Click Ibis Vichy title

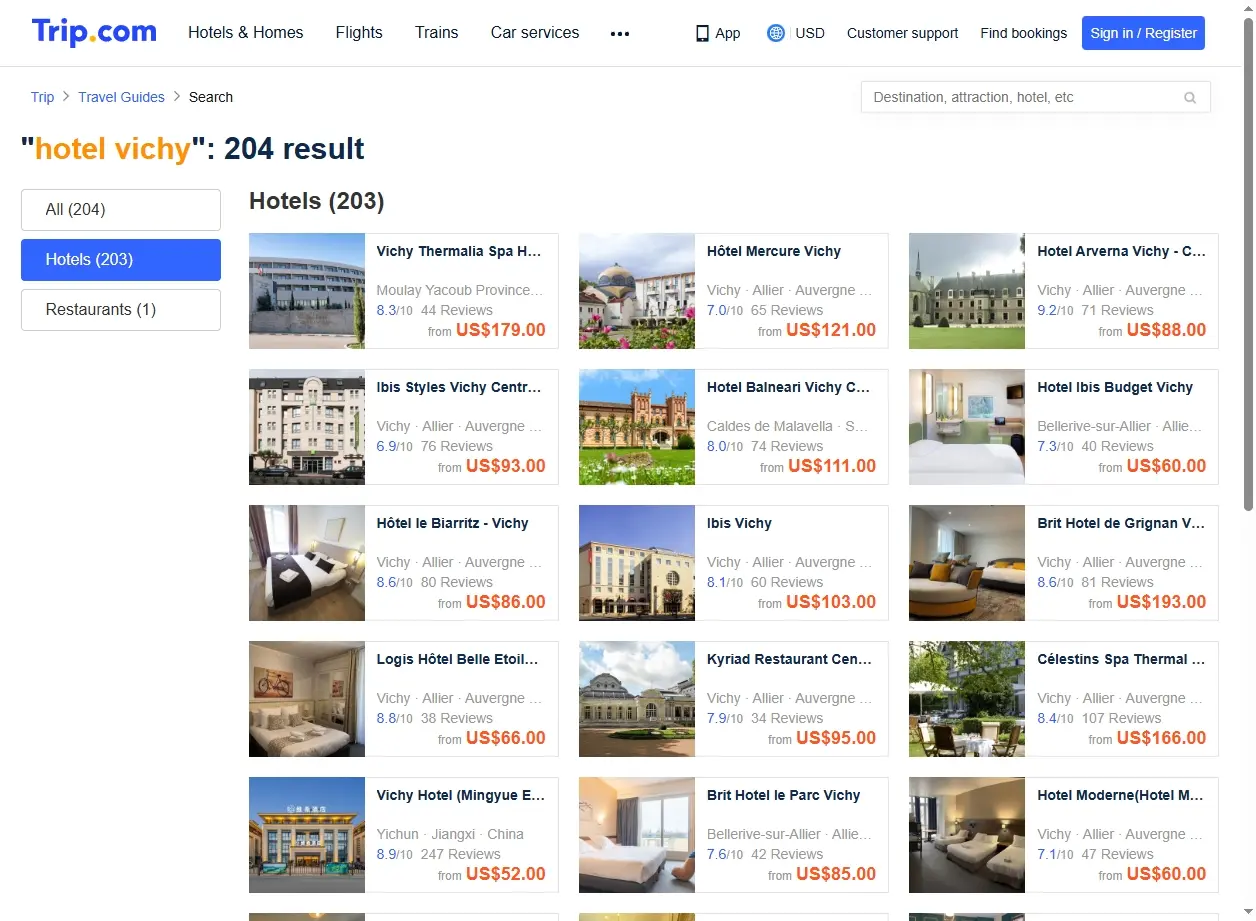coord(739,524)
